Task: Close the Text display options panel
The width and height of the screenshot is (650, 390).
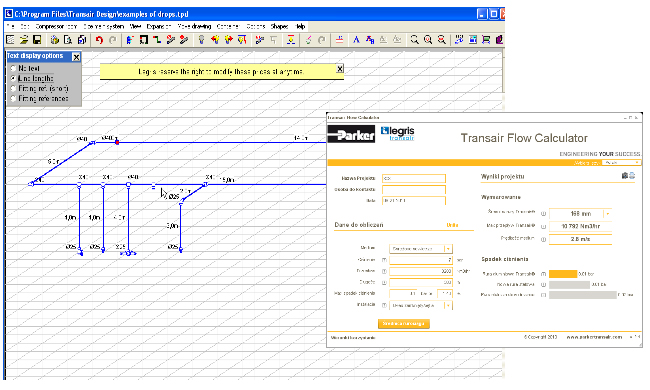Action: pos(76,57)
